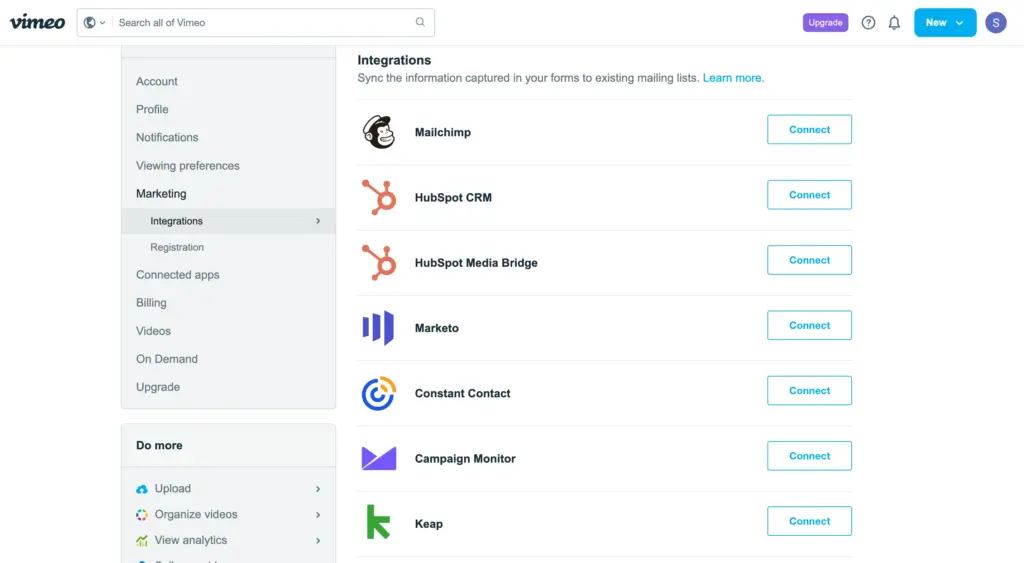Screen dimensions: 1024x563
Task: Connect Campaign Monitor
Action: (809, 456)
